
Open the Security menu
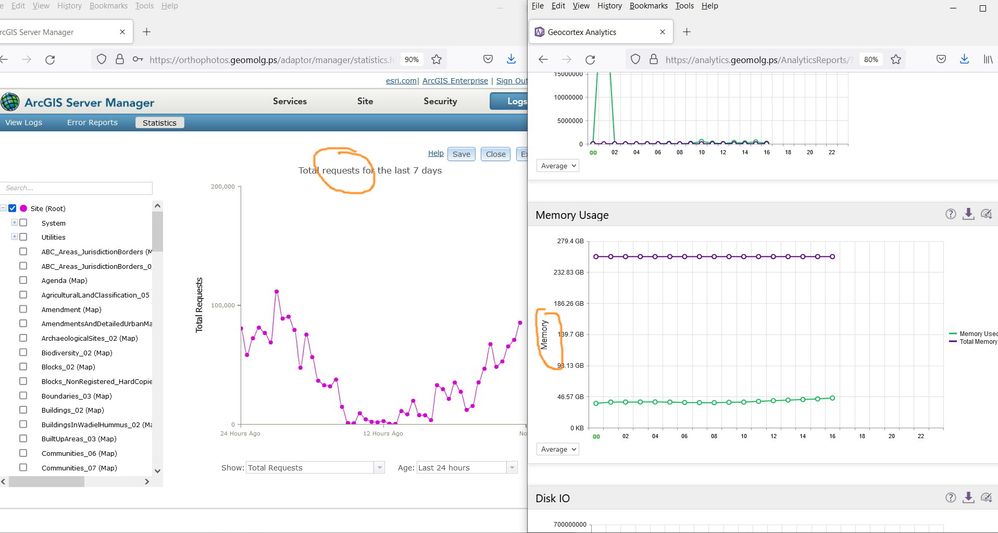click(440, 101)
